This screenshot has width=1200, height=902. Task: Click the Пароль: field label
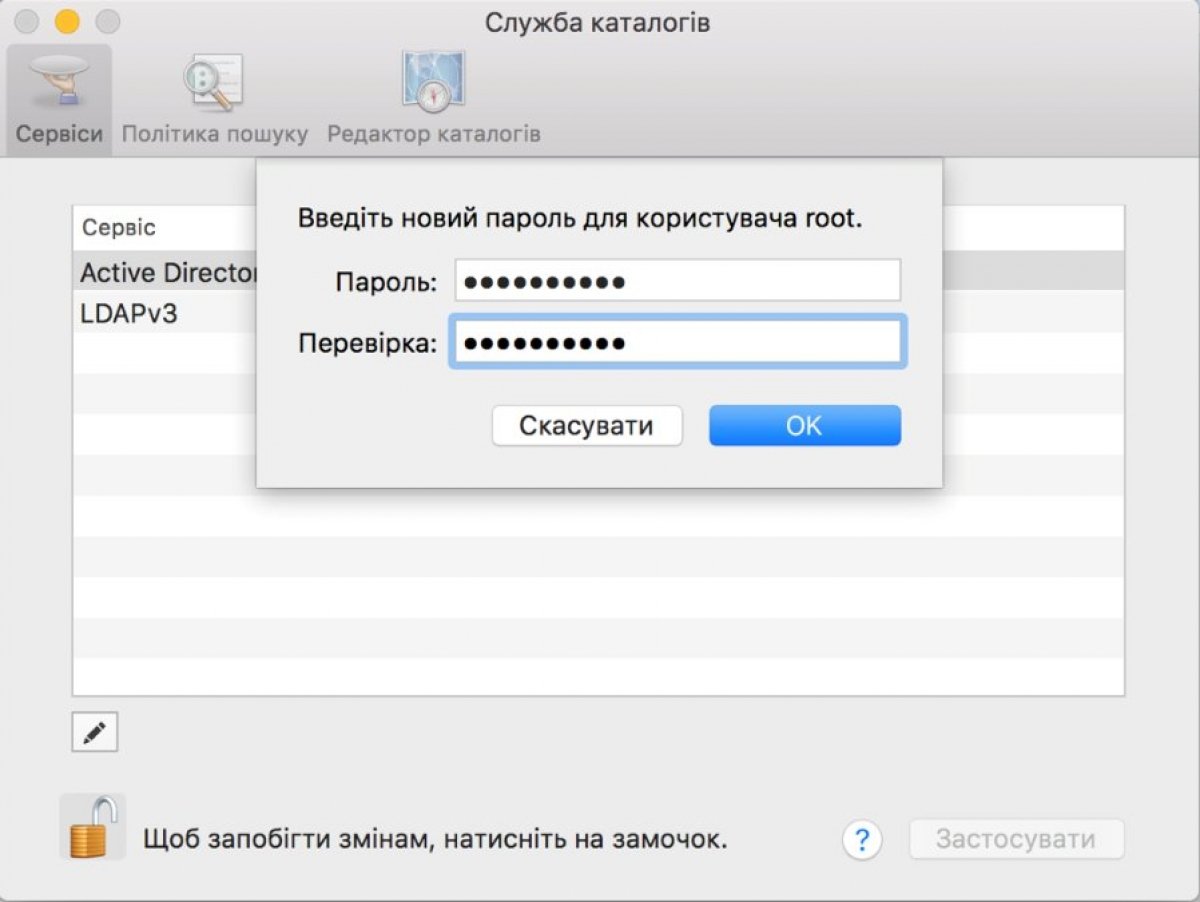tap(386, 283)
